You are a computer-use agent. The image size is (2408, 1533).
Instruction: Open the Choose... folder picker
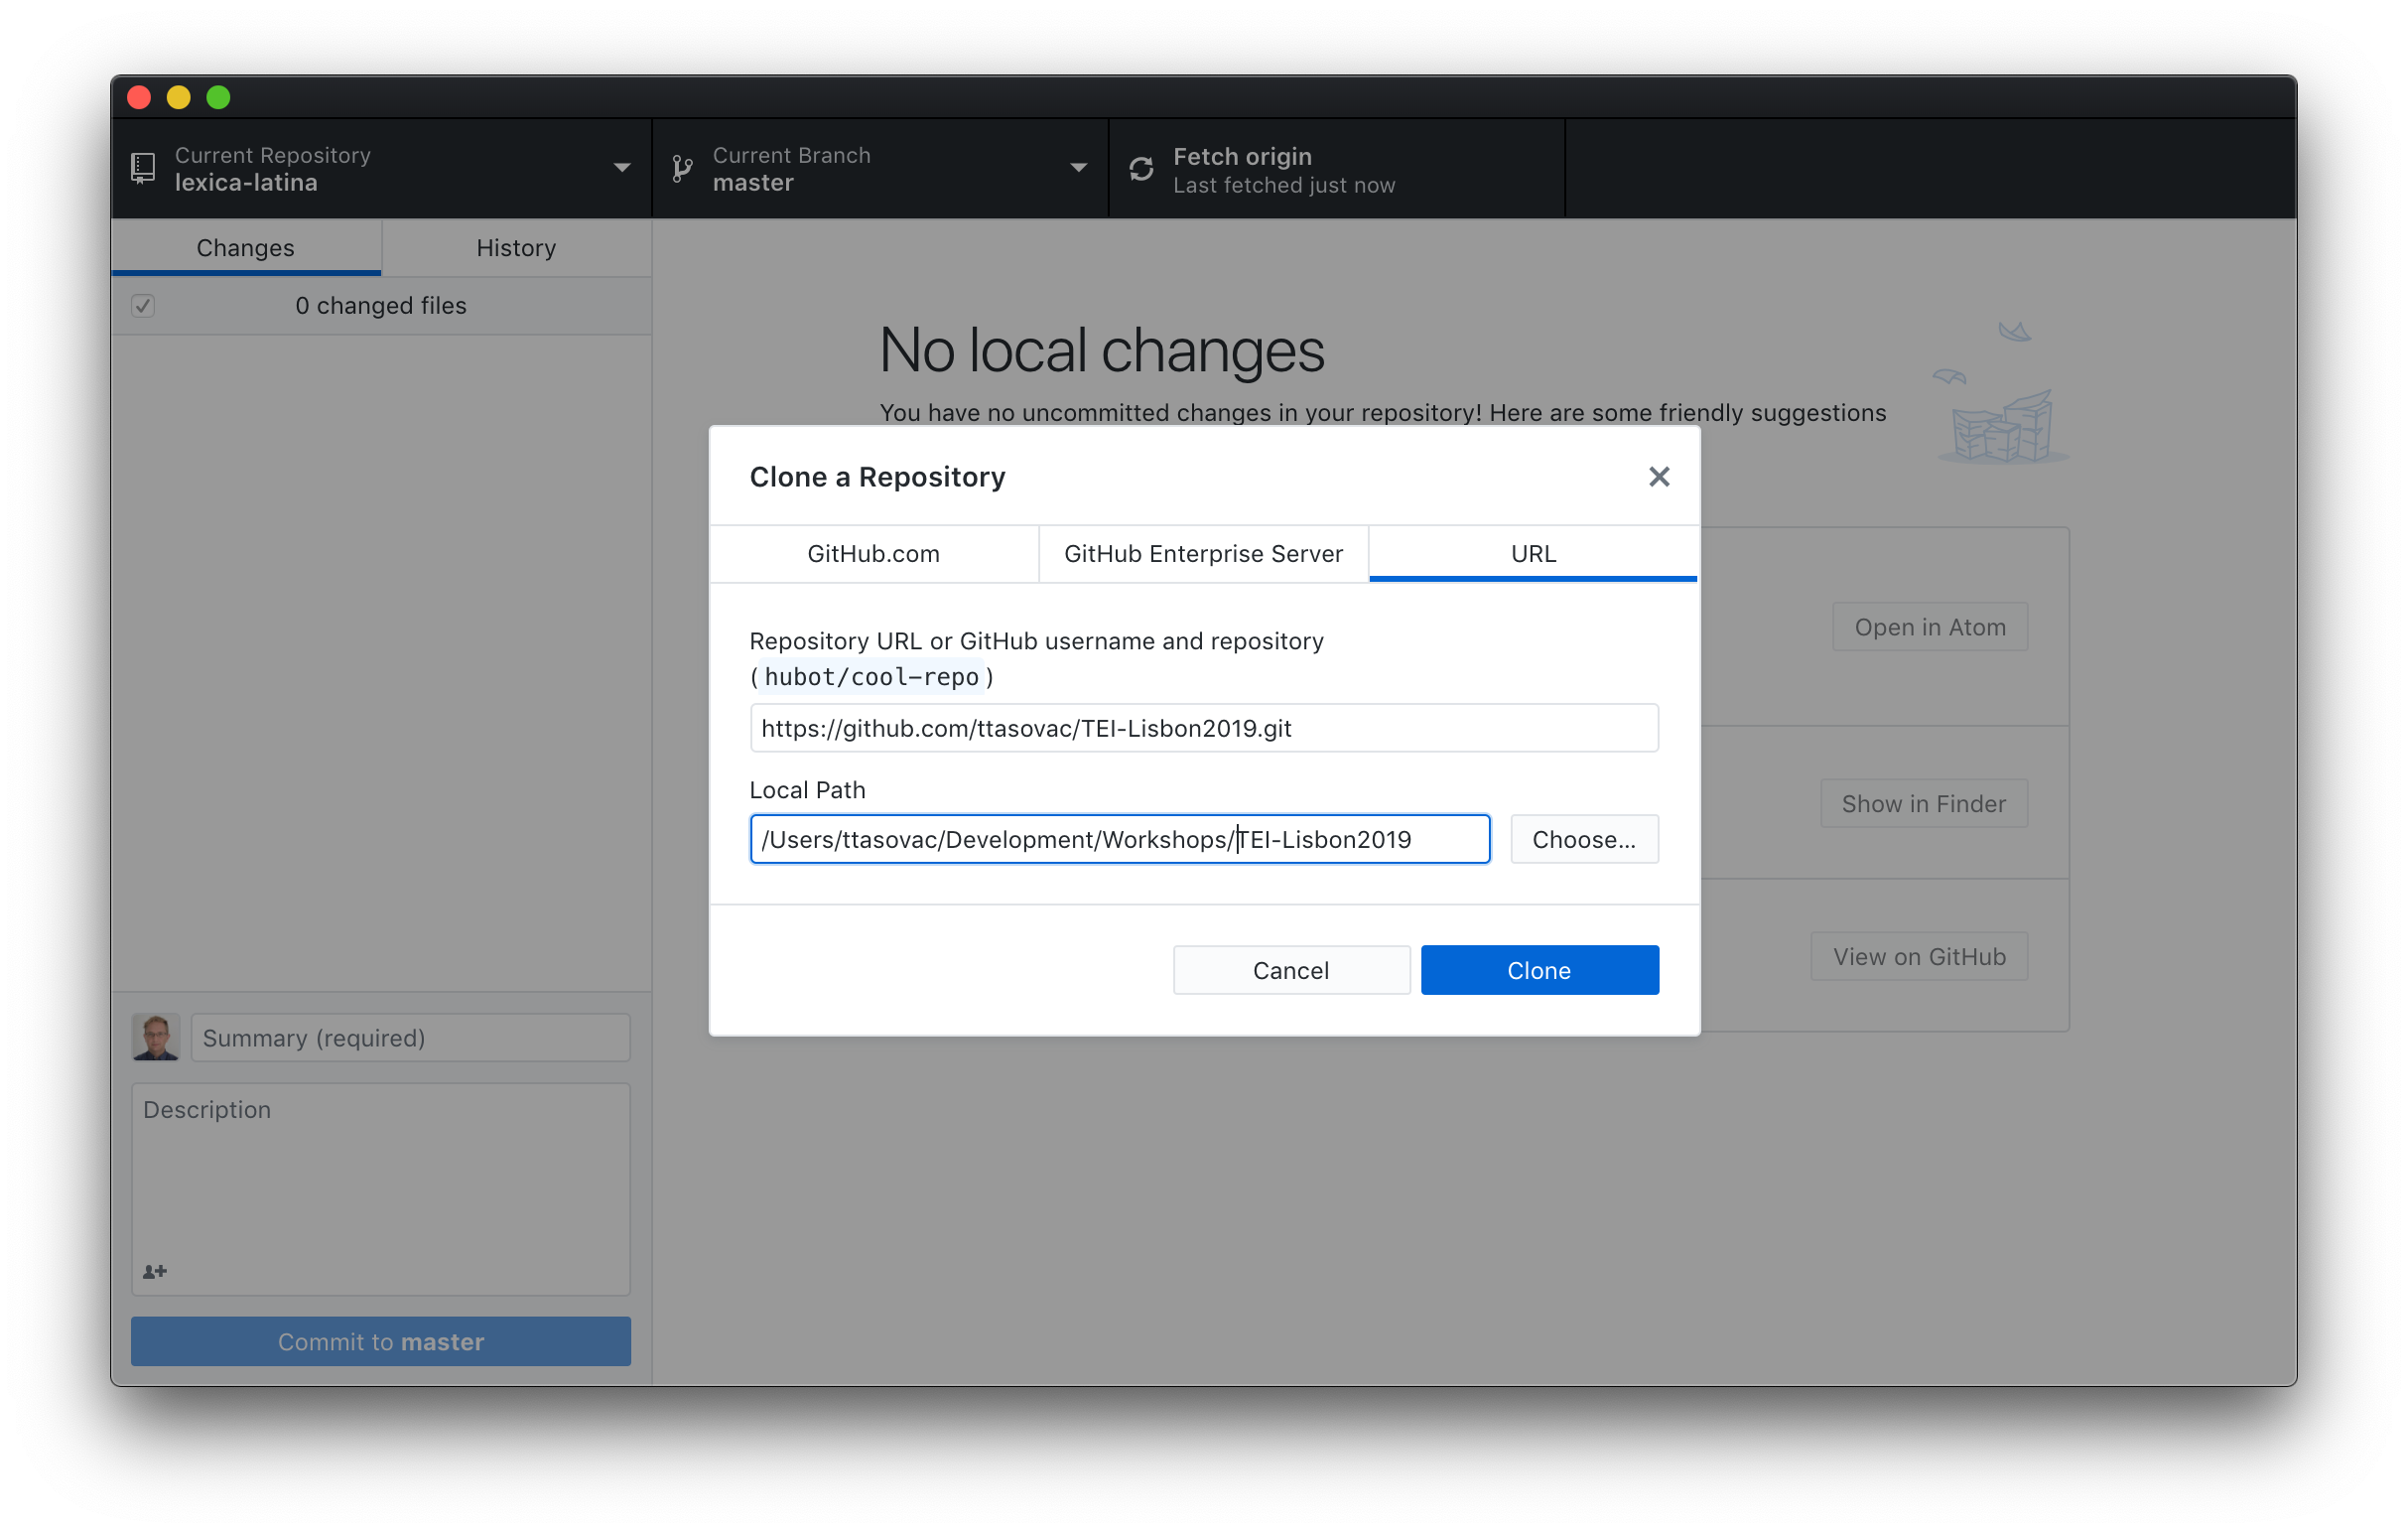pyautogui.click(x=1583, y=839)
